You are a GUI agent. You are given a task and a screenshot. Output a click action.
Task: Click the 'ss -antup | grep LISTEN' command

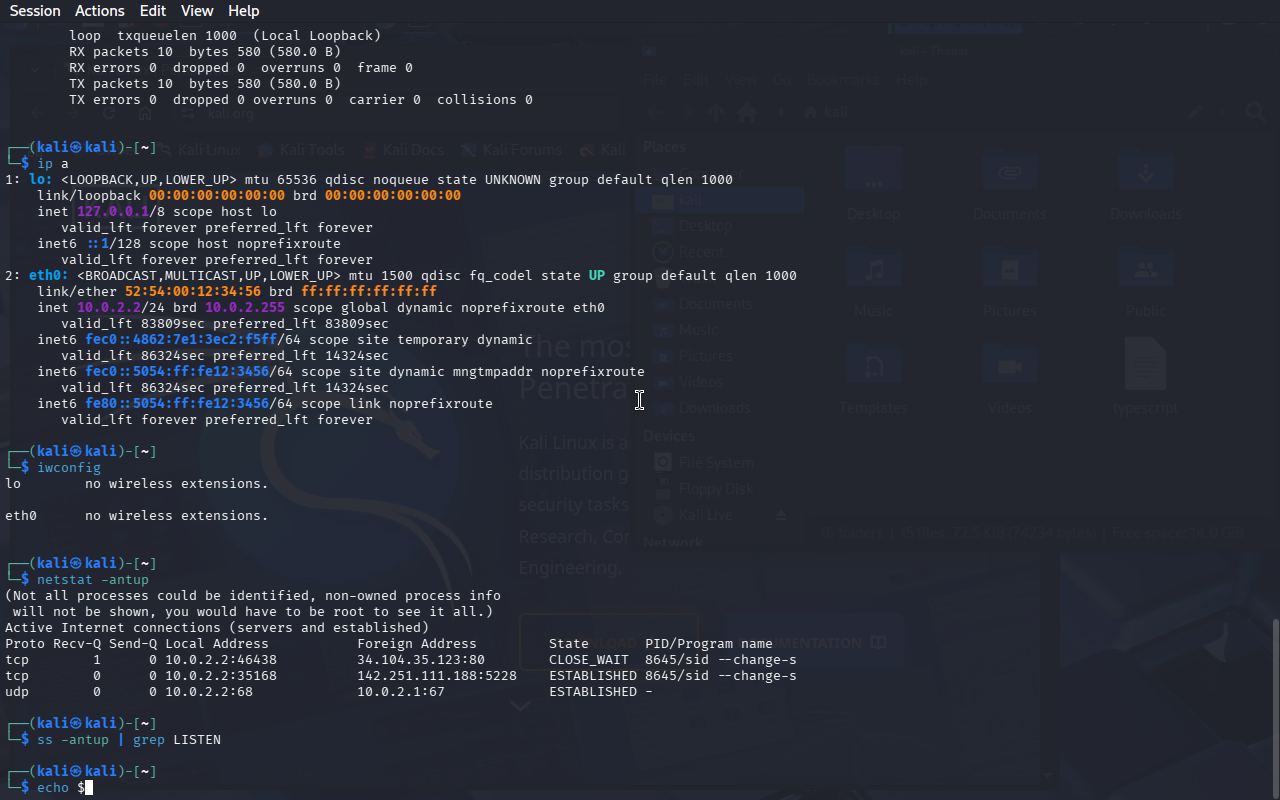[x=128, y=740]
